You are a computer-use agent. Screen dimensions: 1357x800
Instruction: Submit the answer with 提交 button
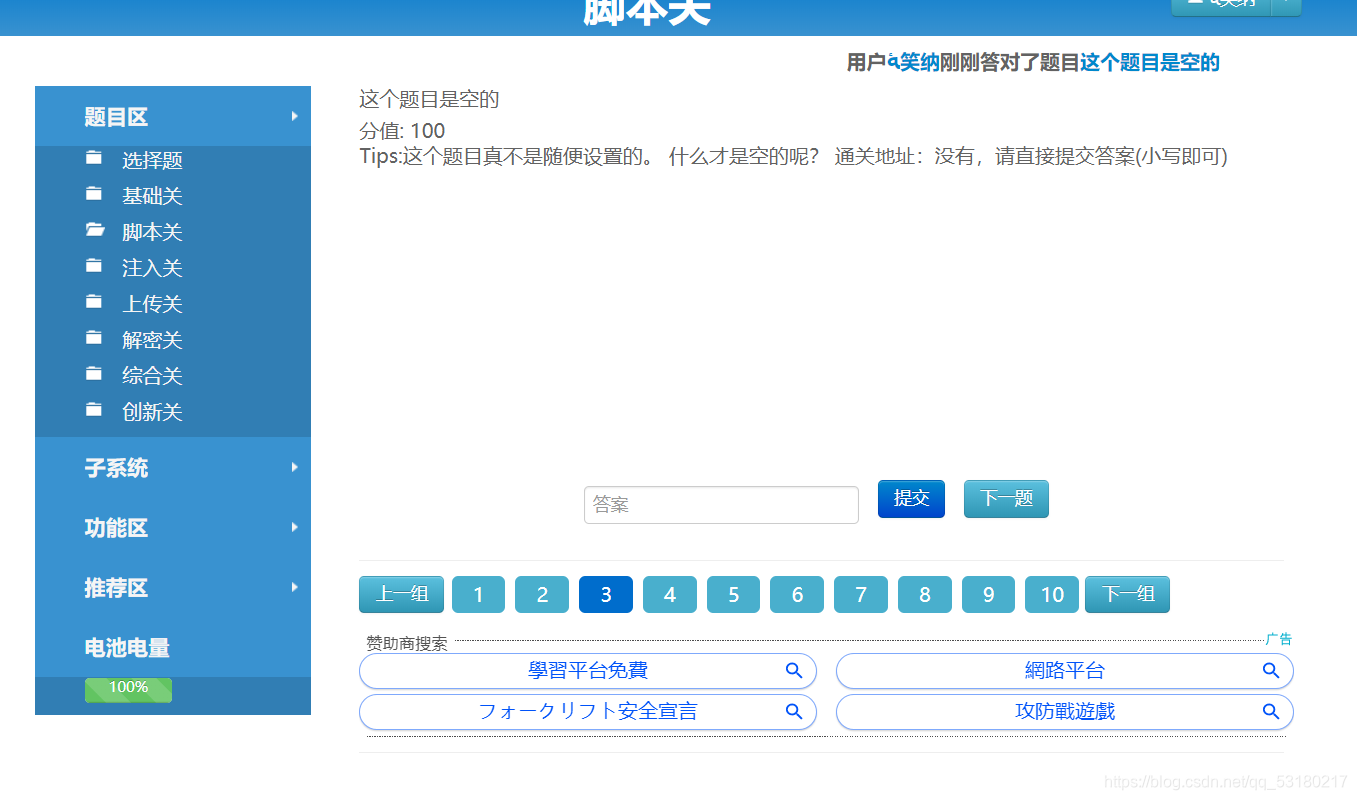pos(911,499)
